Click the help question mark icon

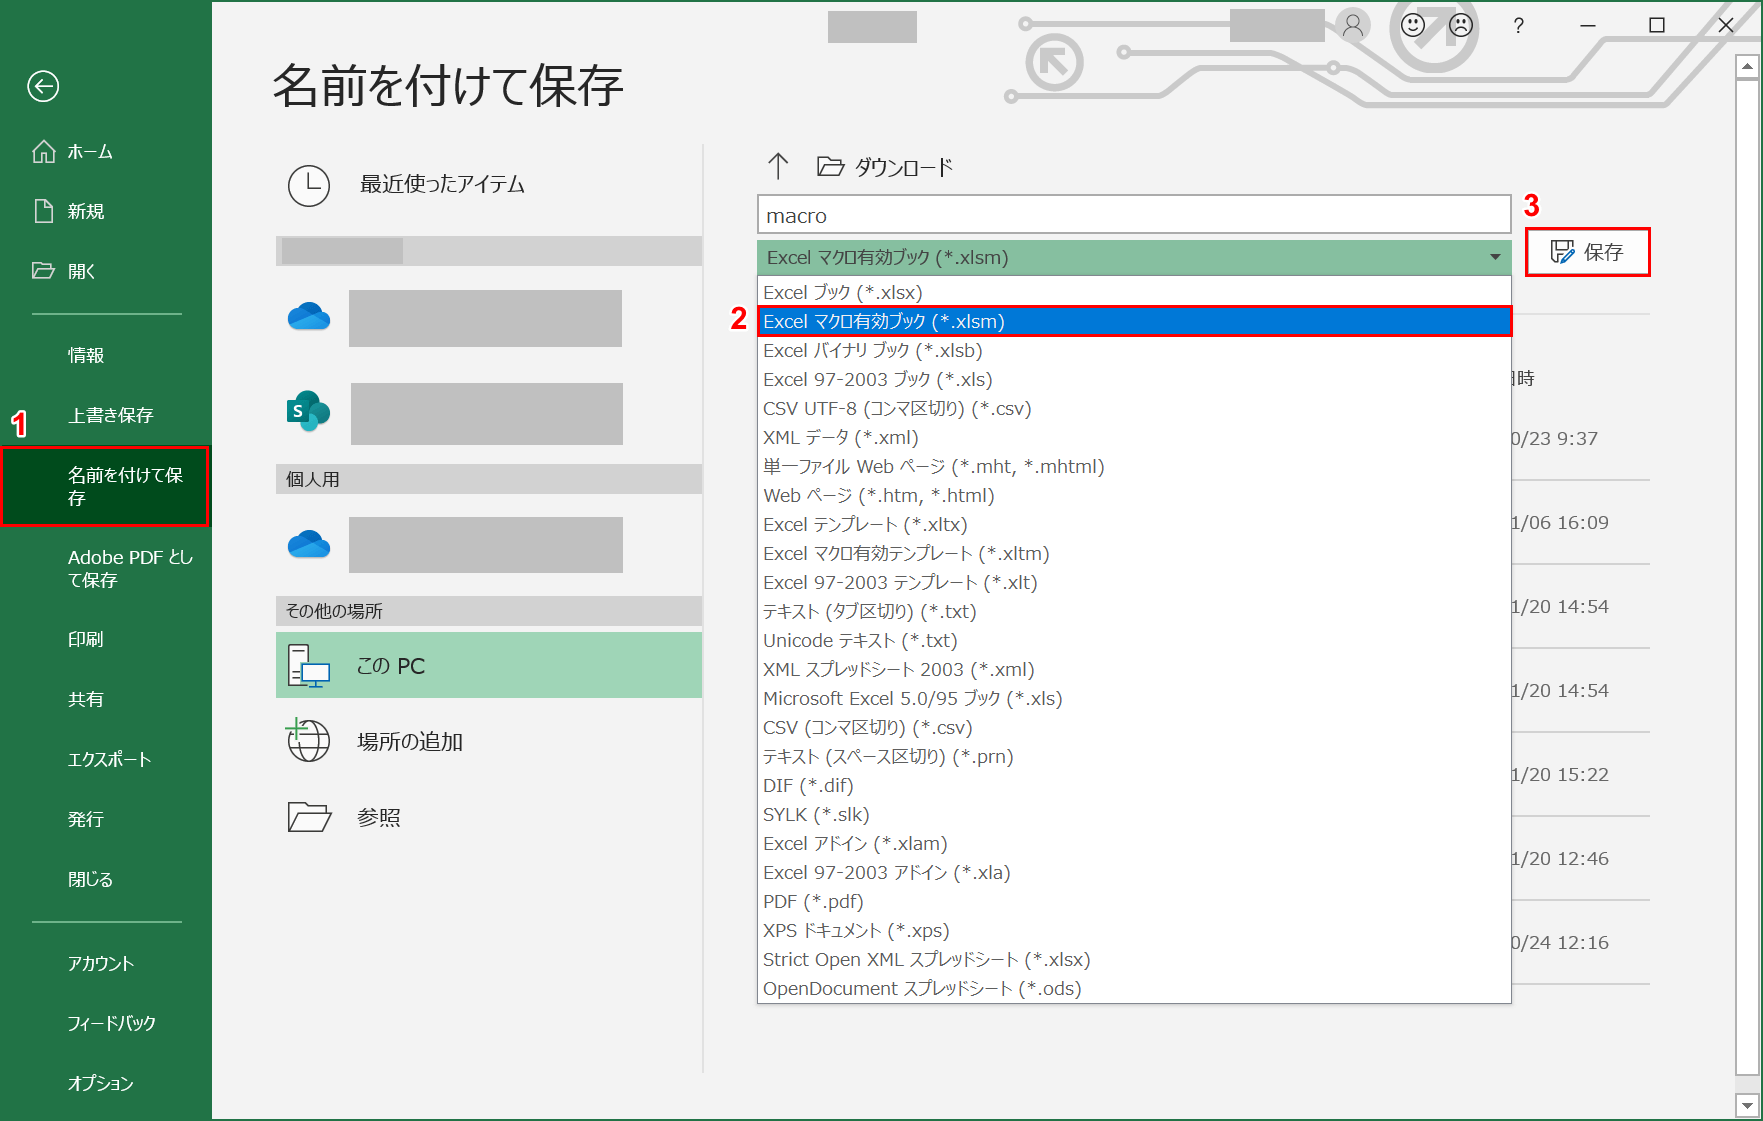1519,26
